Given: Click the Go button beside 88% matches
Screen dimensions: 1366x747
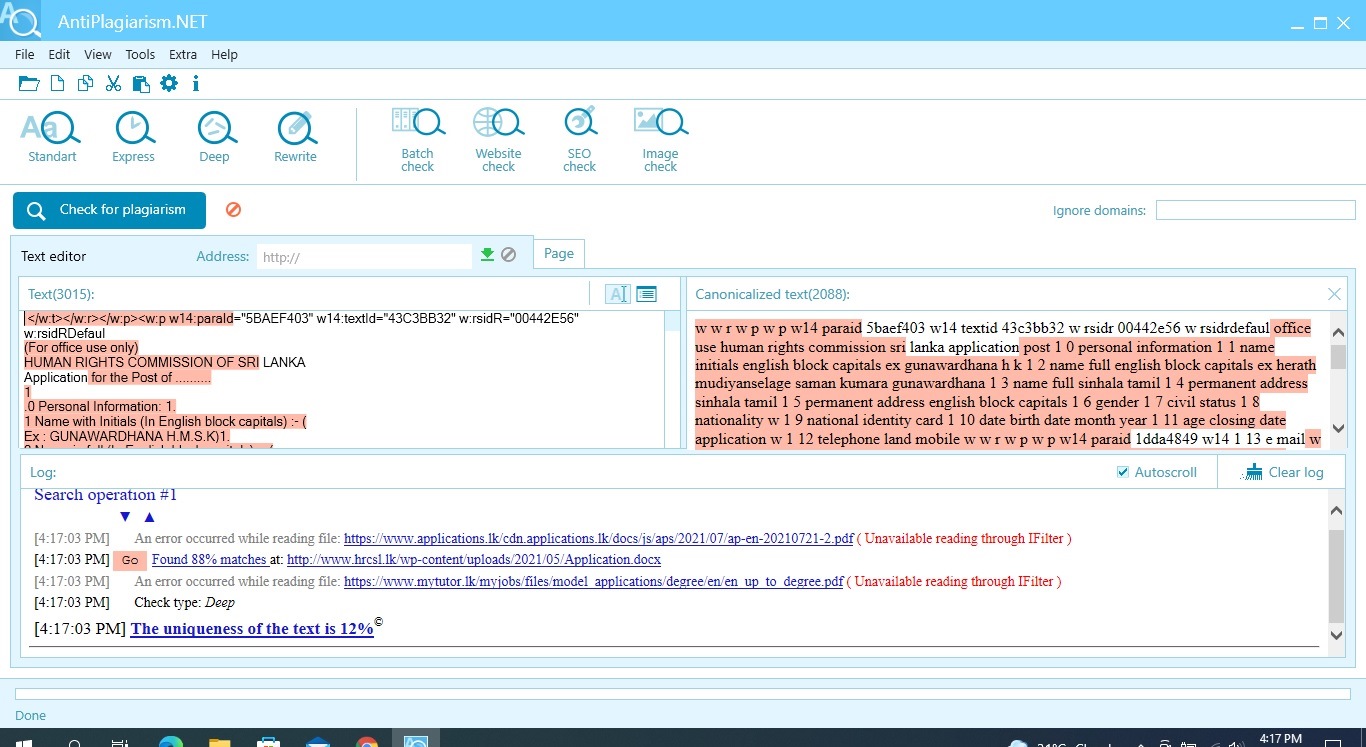Looking at the screenshot, I should 130,561.
